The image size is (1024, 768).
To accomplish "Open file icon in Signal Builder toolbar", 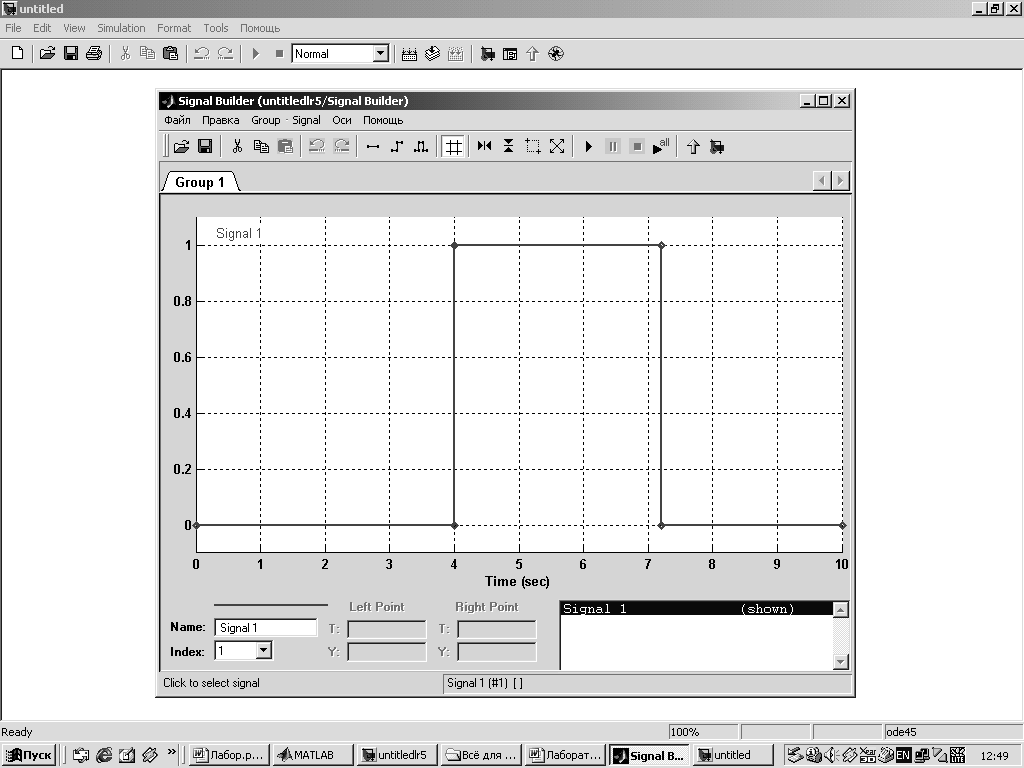I will 182,146.
